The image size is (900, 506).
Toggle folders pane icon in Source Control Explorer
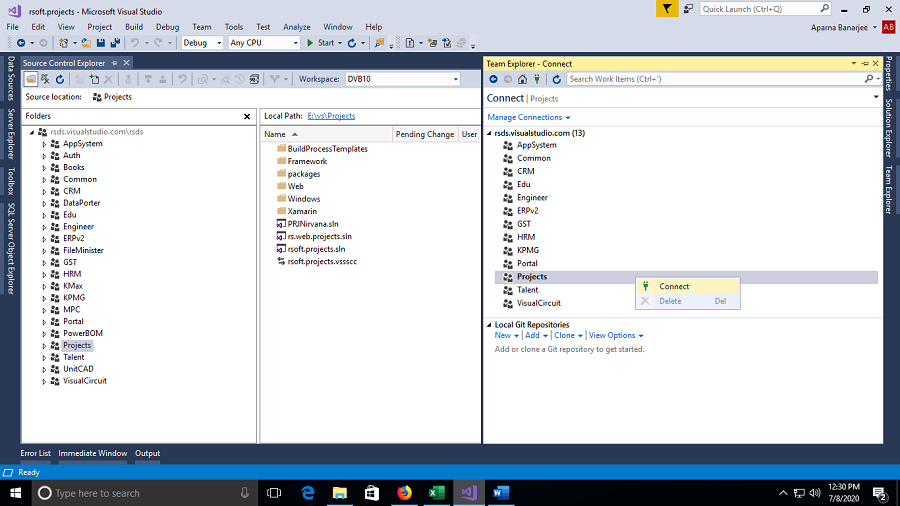tap(31, 79)
